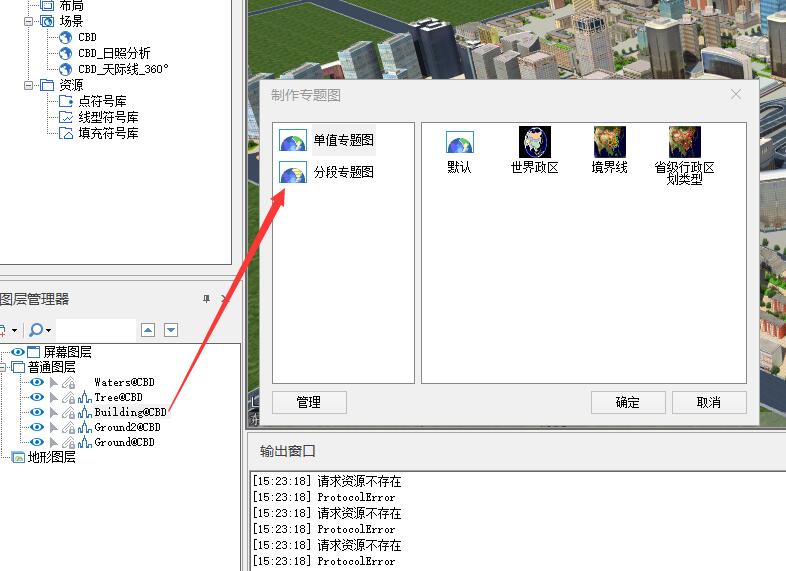Select the Building@CBD layer name

click(x=130, y=412)
